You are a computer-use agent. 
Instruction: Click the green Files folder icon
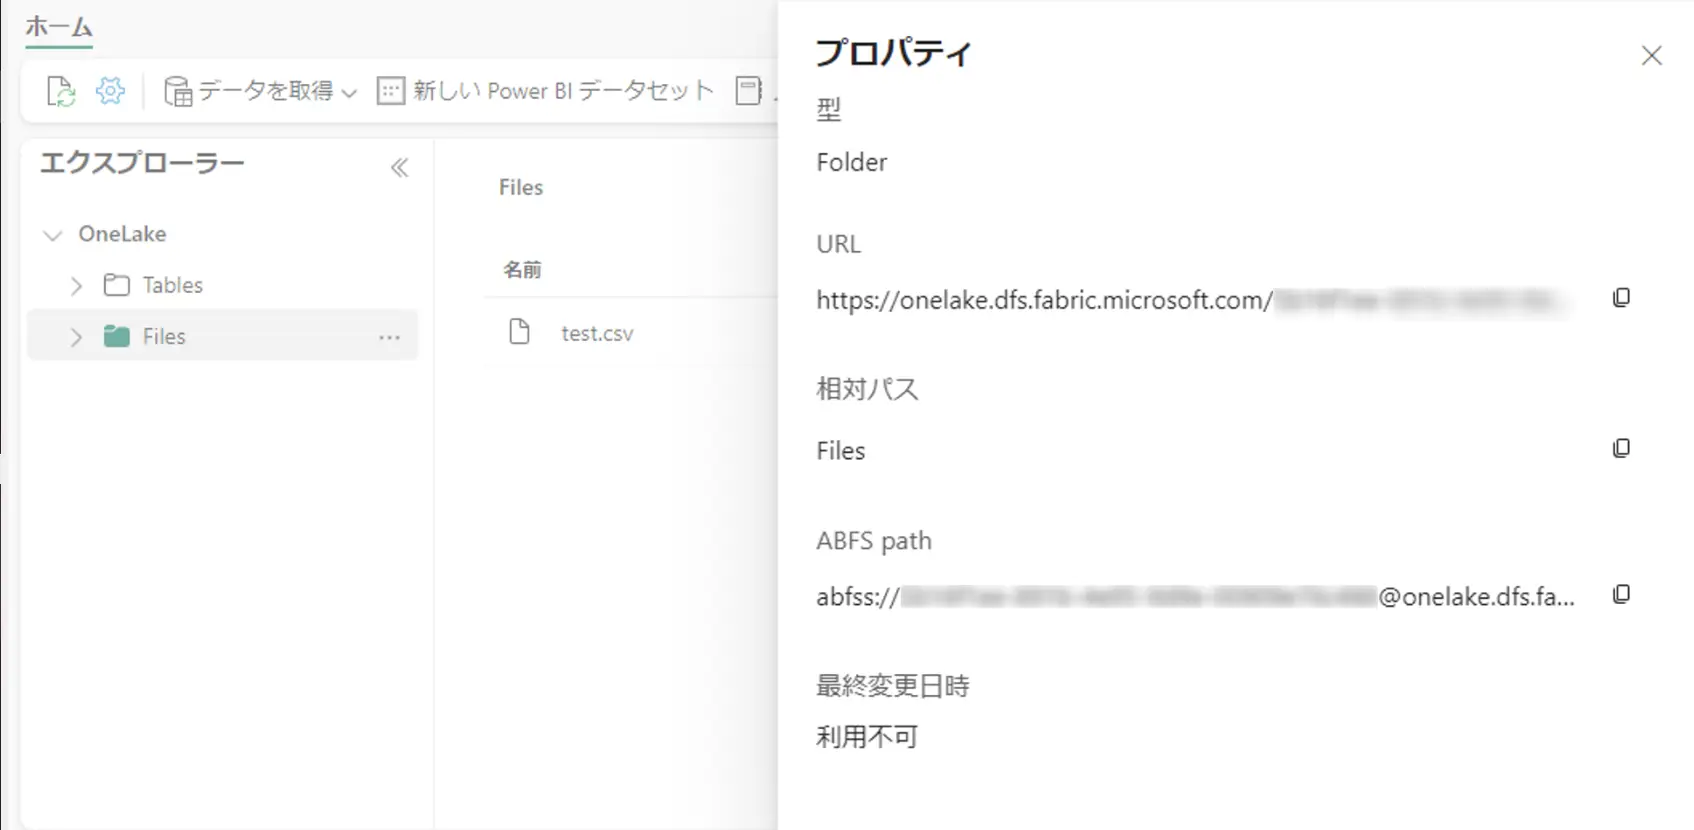(x=117, y=336)
